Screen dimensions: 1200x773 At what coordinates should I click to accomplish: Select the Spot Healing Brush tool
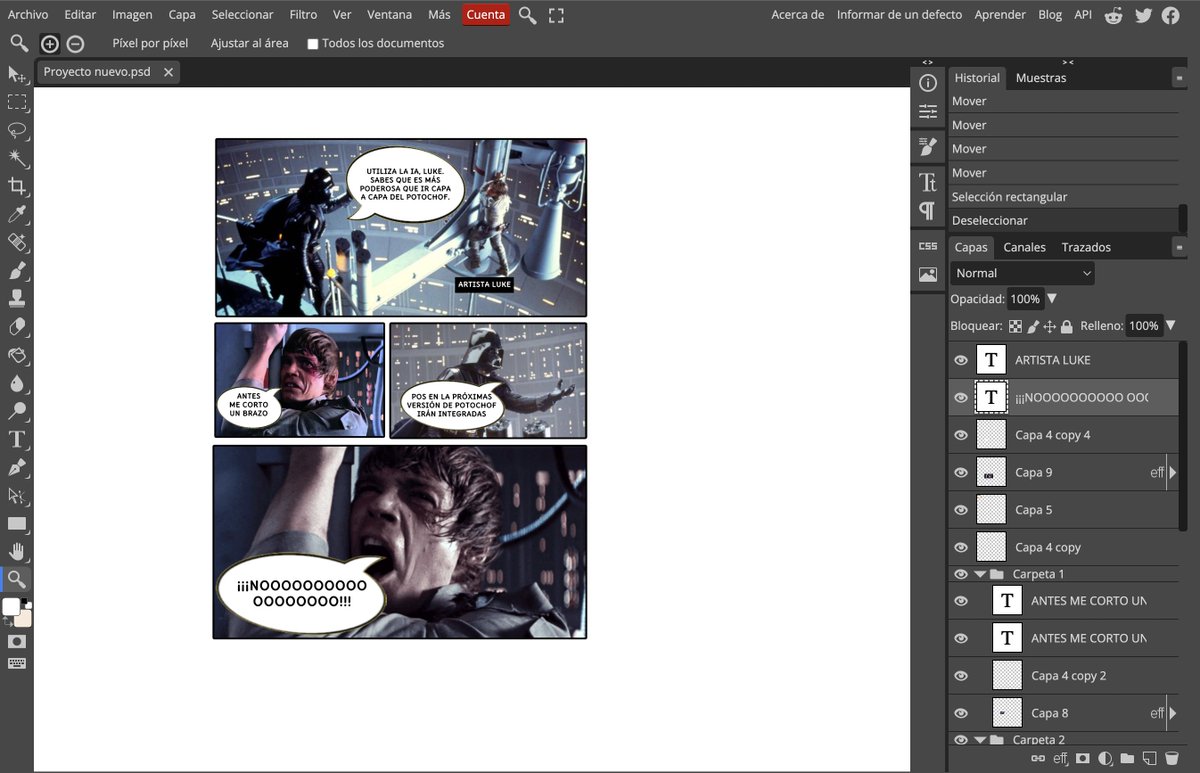click(x=17, y=242)
